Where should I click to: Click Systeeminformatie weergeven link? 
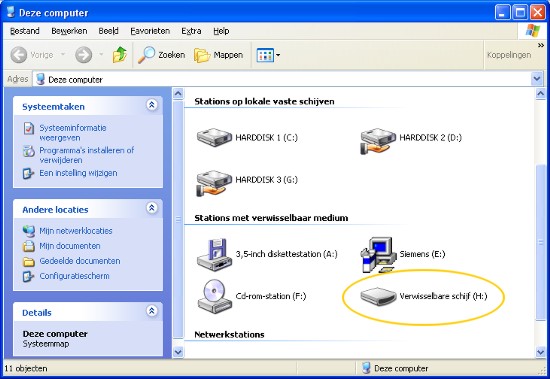(x=73, y=133)
